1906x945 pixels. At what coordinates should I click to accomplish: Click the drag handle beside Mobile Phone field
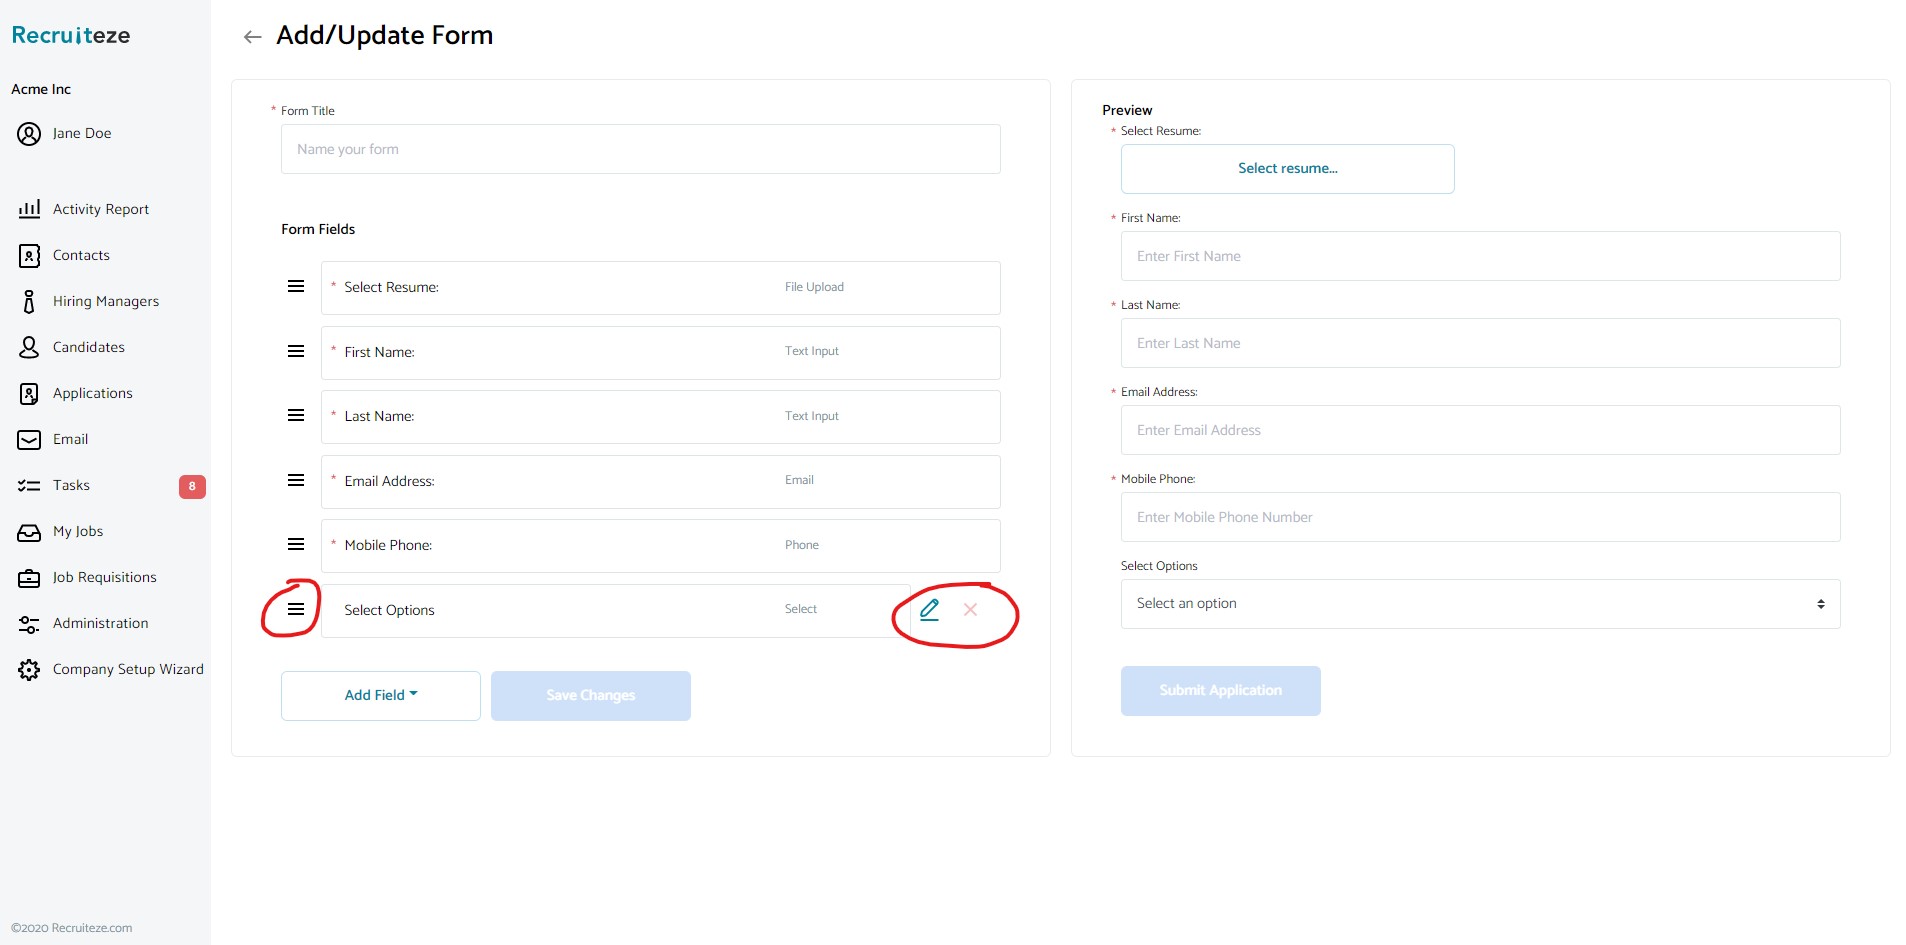(295, 544)
